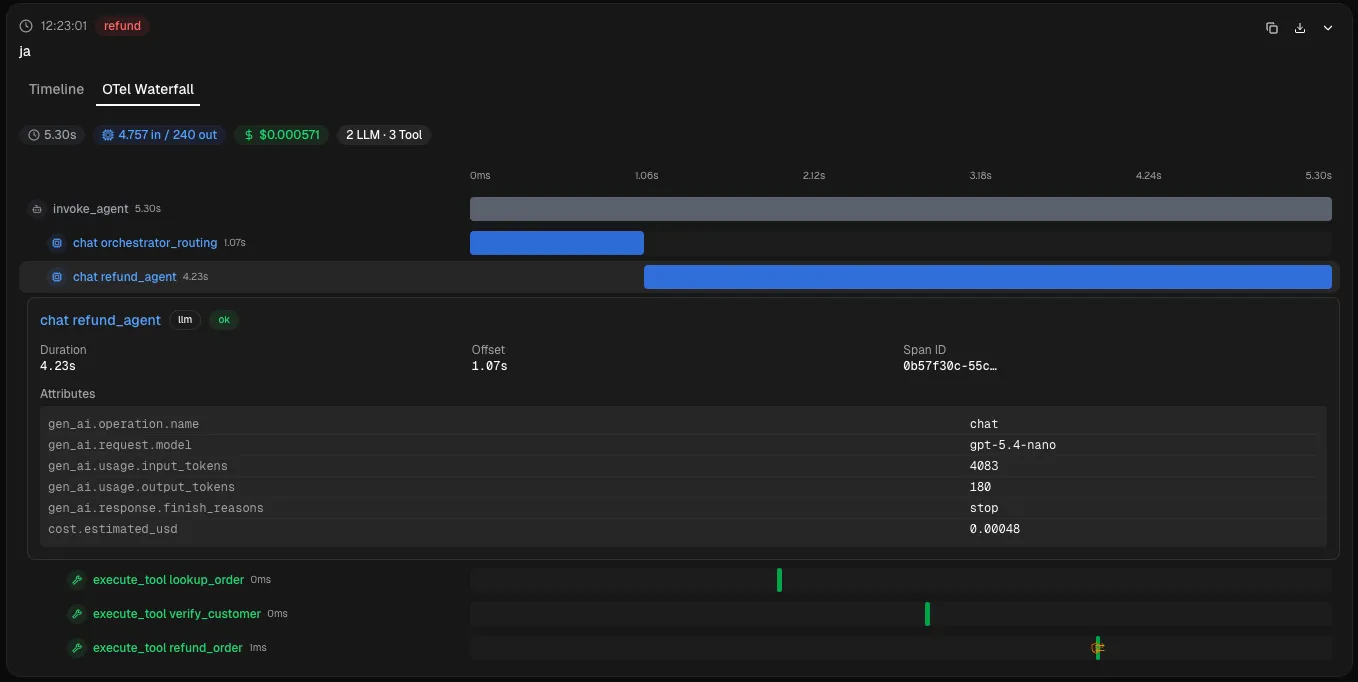Select the OTel Waterfall tab
The height and width of the screenshot is (682, 1358).
pyautogui.click(x=147, y=89)
